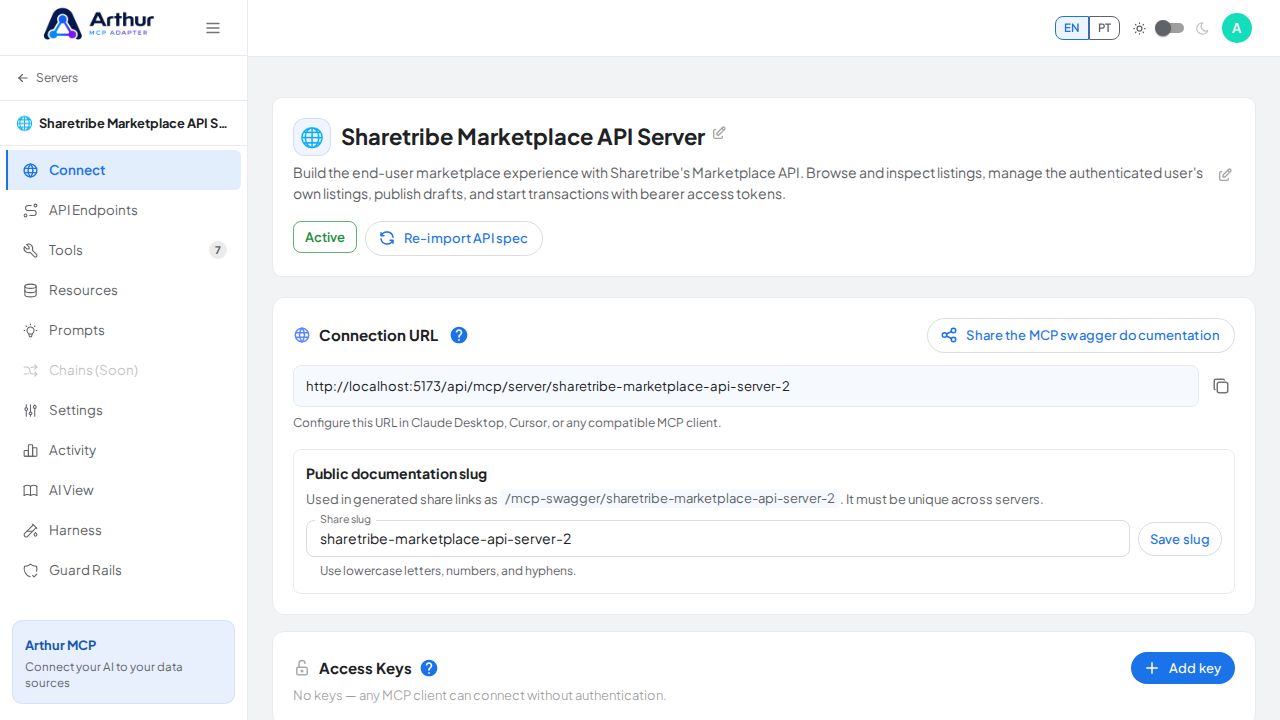The width and height of the screenshot is (1280, 720).
Task: Switch language to PT
Action: 1104,28
